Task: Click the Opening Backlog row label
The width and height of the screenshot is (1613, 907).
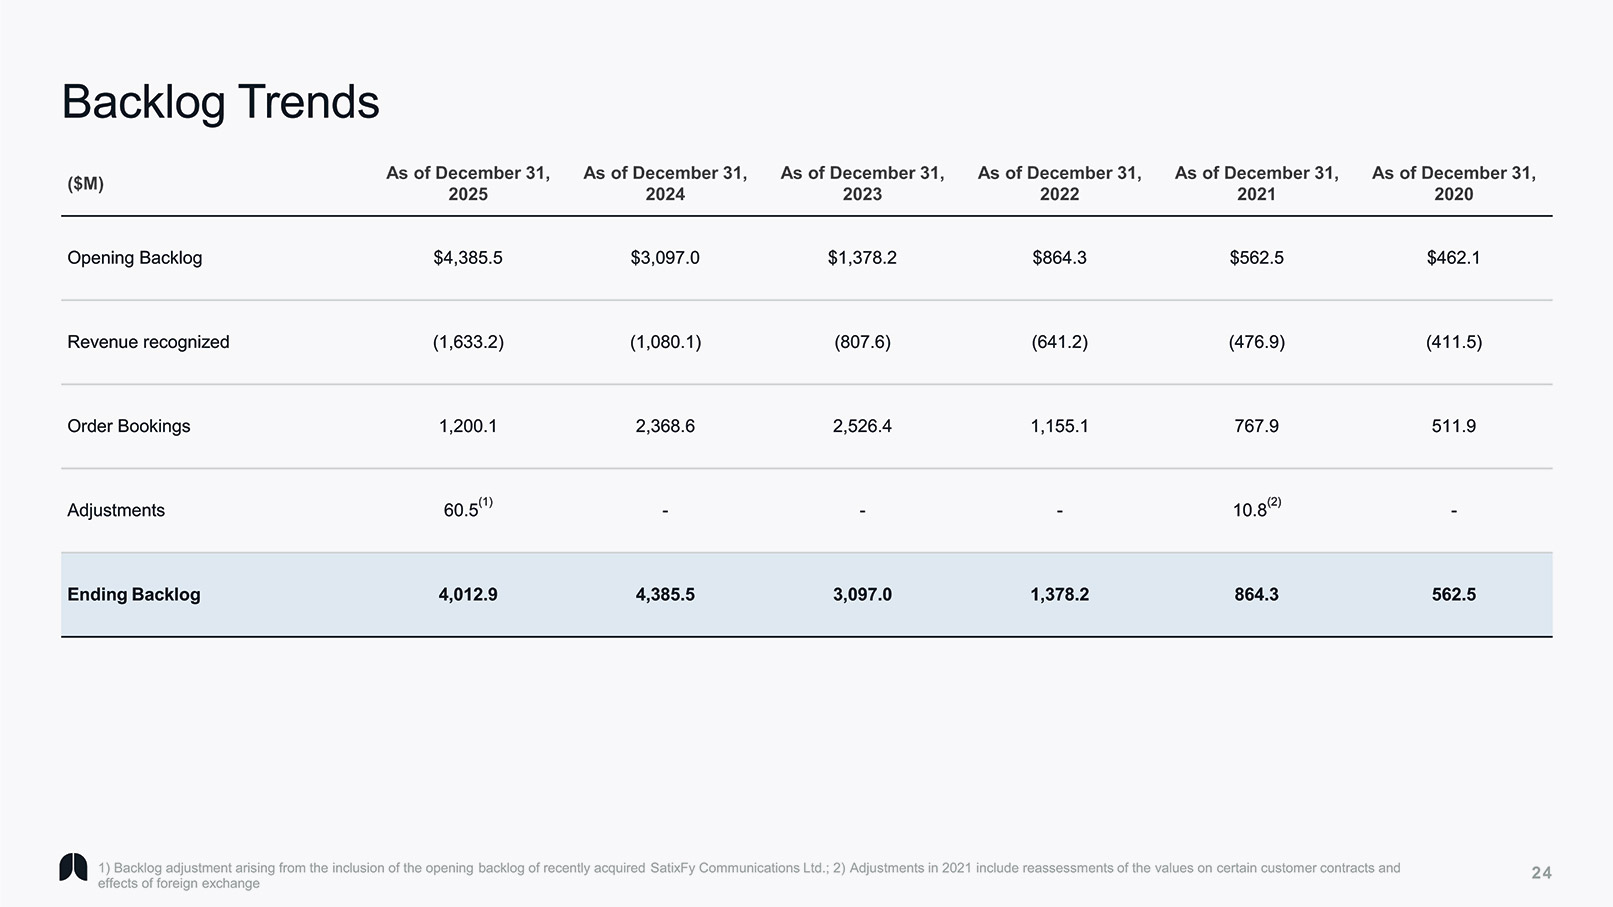Action: pyautogui.click(x=134, y=258)
